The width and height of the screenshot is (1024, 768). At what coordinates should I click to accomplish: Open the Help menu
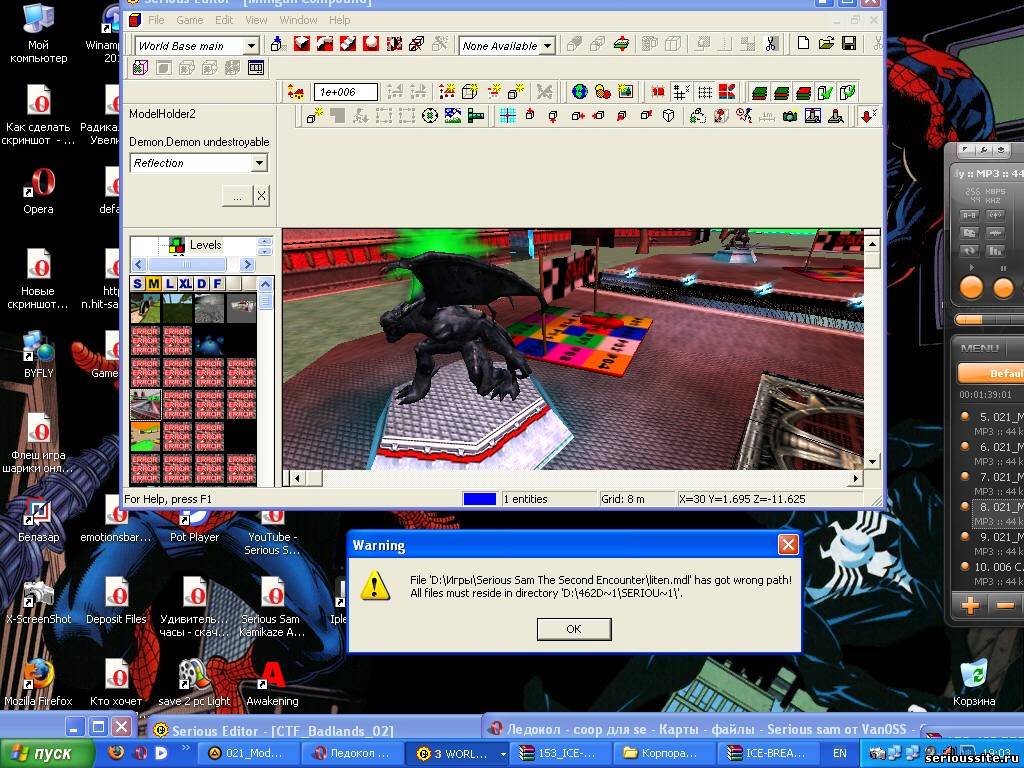[x=340, y=20]
